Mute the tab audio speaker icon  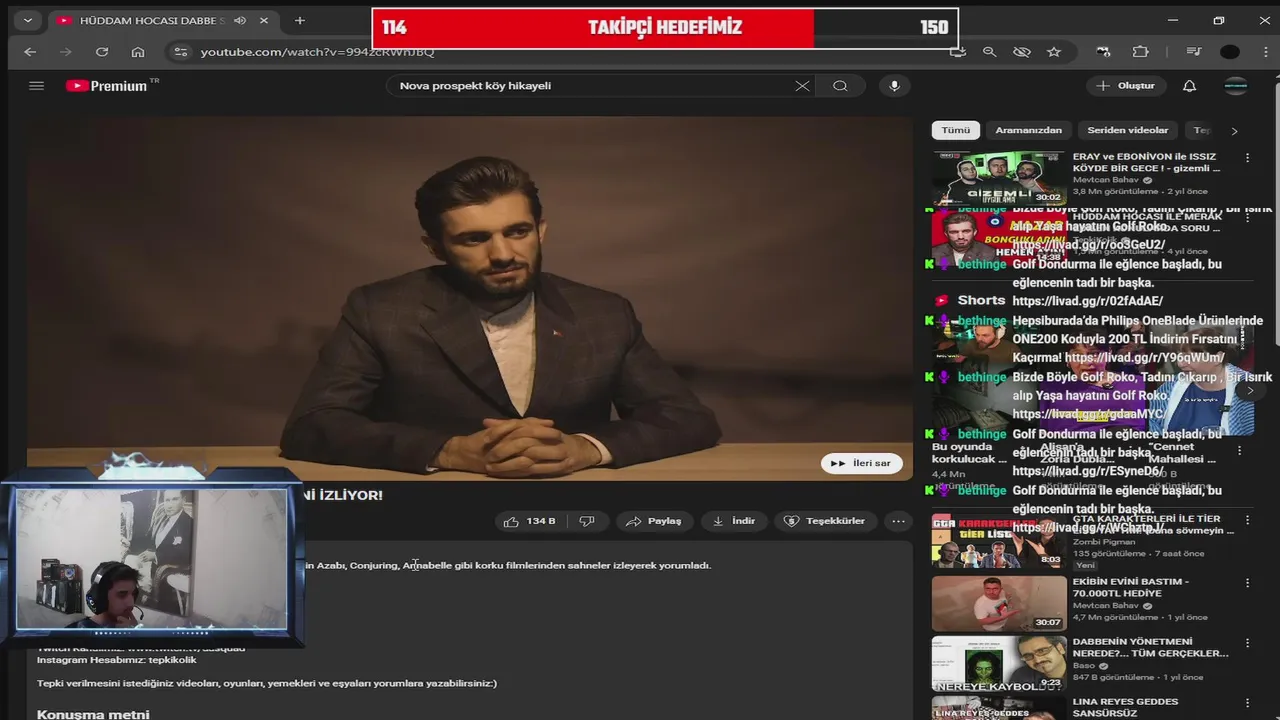tap(240, 20)
